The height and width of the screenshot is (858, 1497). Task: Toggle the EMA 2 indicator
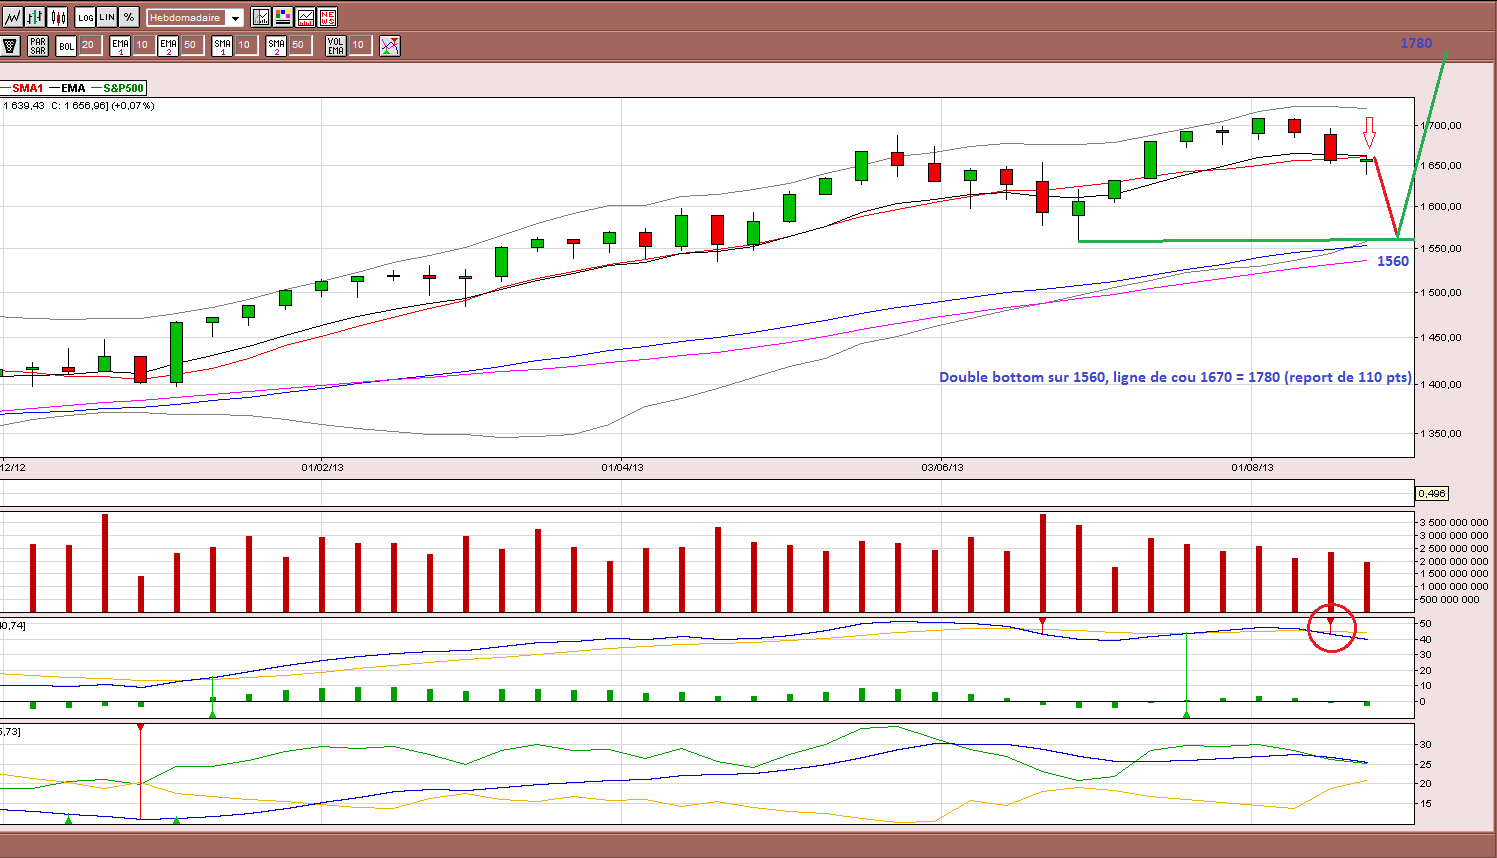168,46
